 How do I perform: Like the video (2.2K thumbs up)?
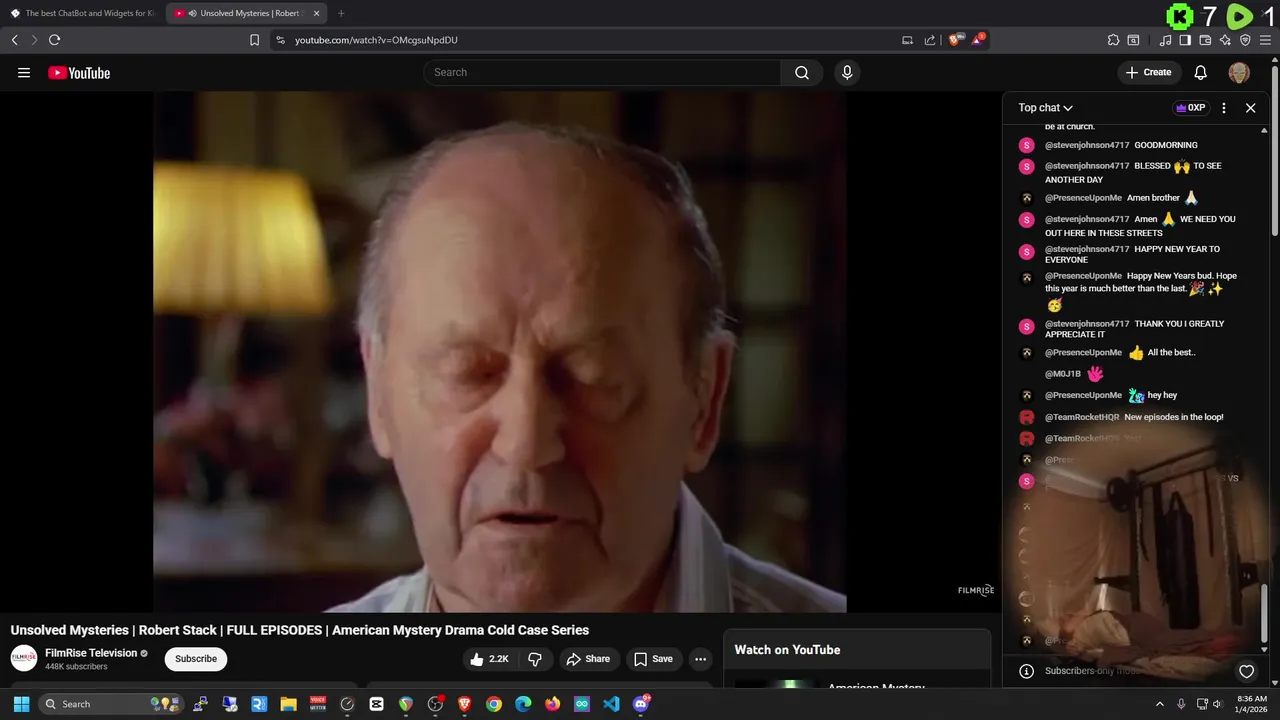[490, 659]
